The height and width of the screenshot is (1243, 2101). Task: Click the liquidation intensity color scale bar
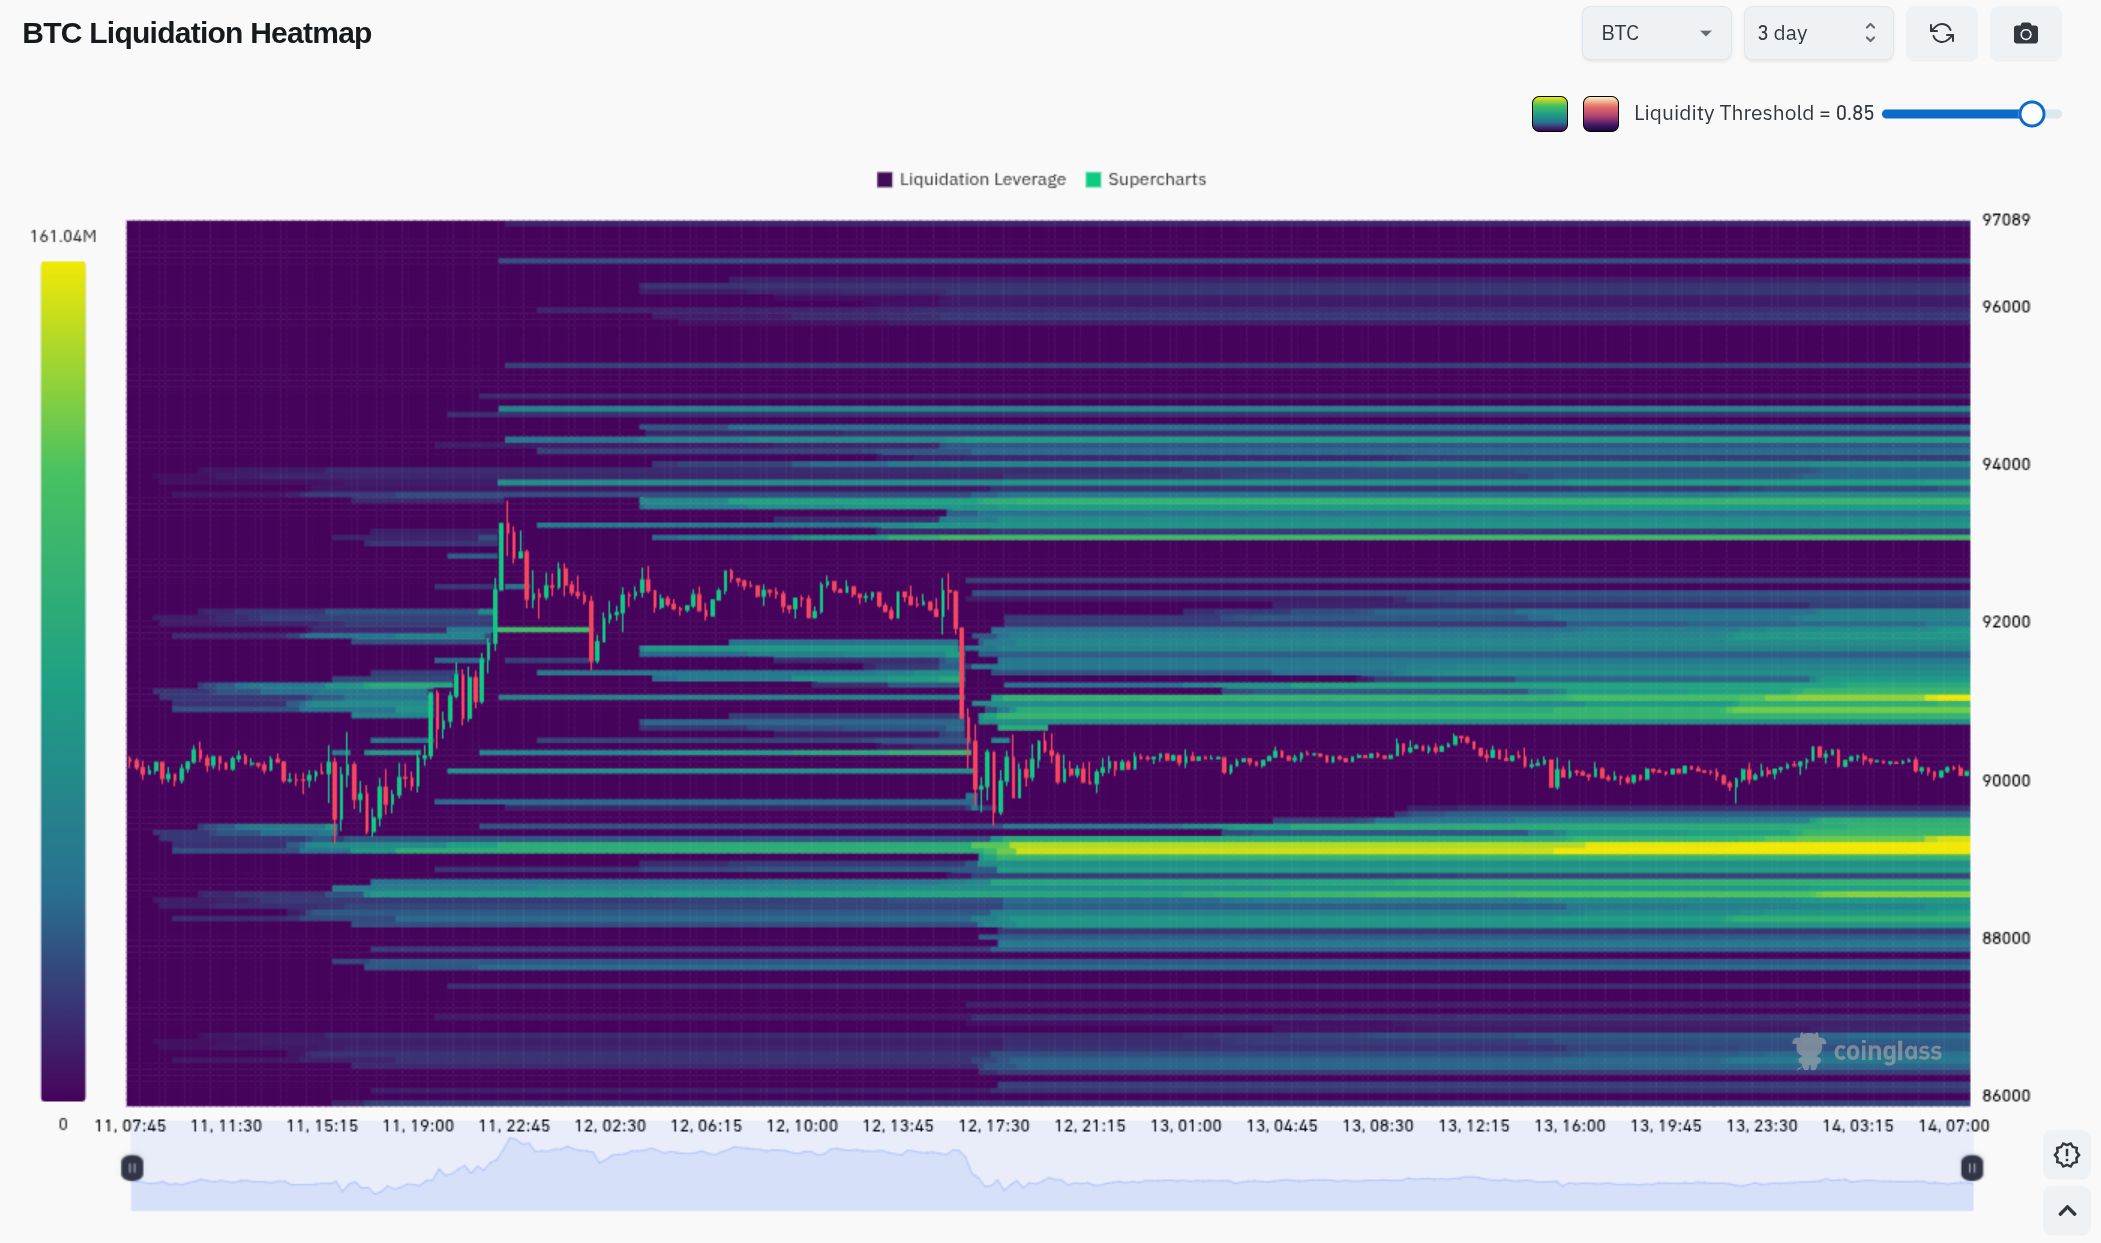(63, 681)
